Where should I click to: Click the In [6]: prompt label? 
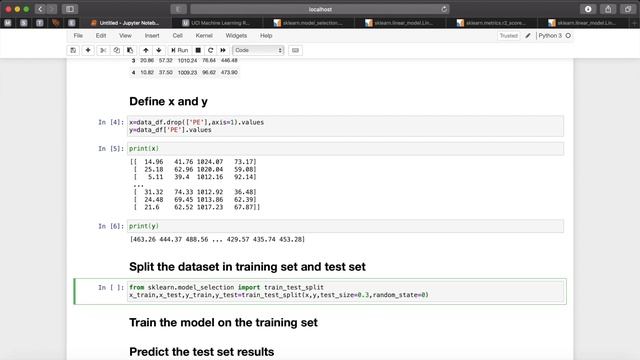(111, 226)
